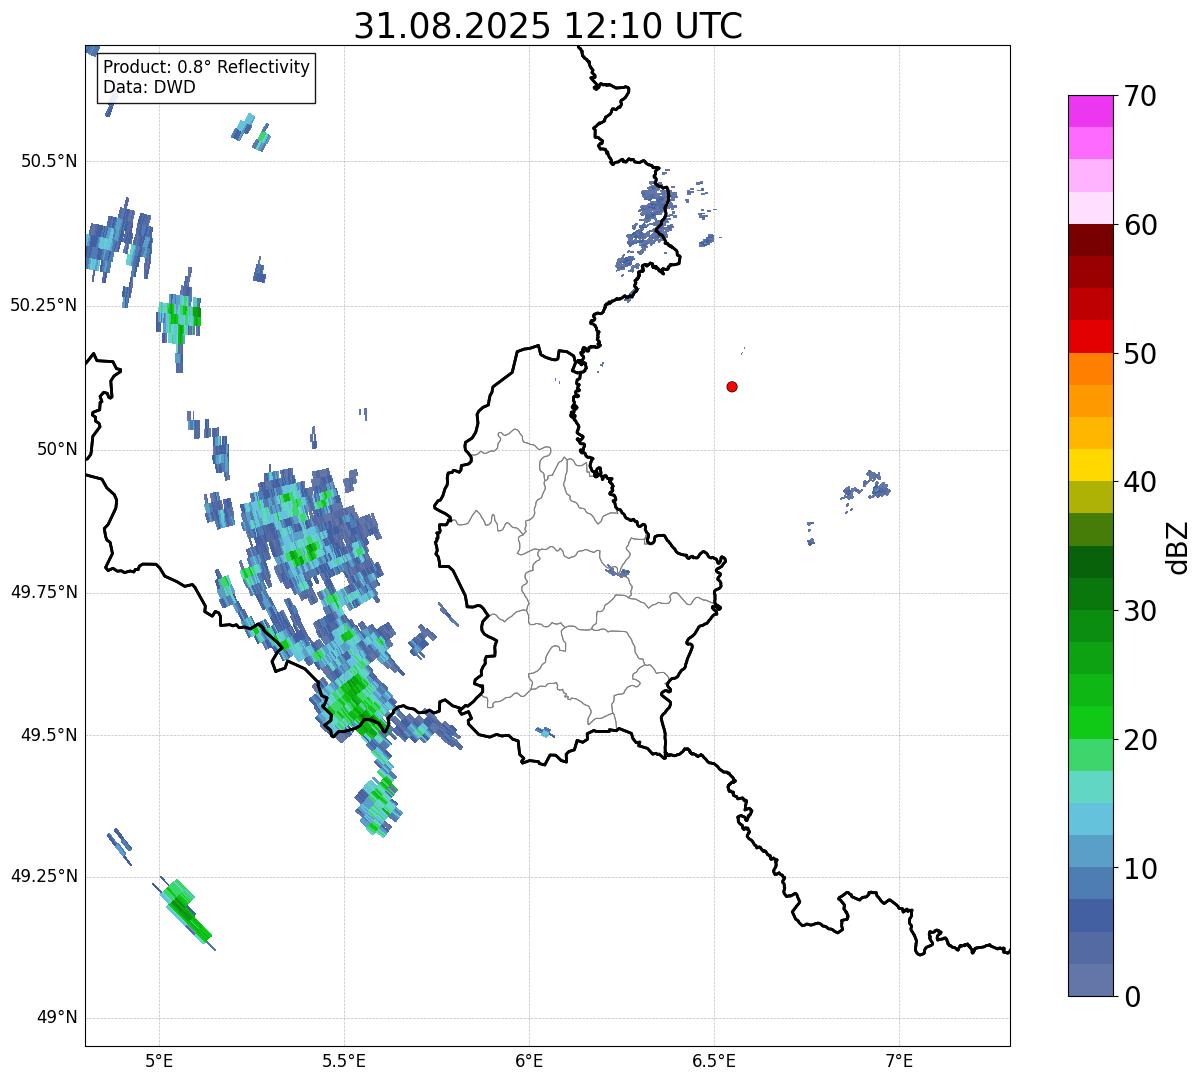Image resolution: width=1202 pixels, height=1081 pixels.
Task: Click the 6°E longitude label
Action: [529, 1061]
